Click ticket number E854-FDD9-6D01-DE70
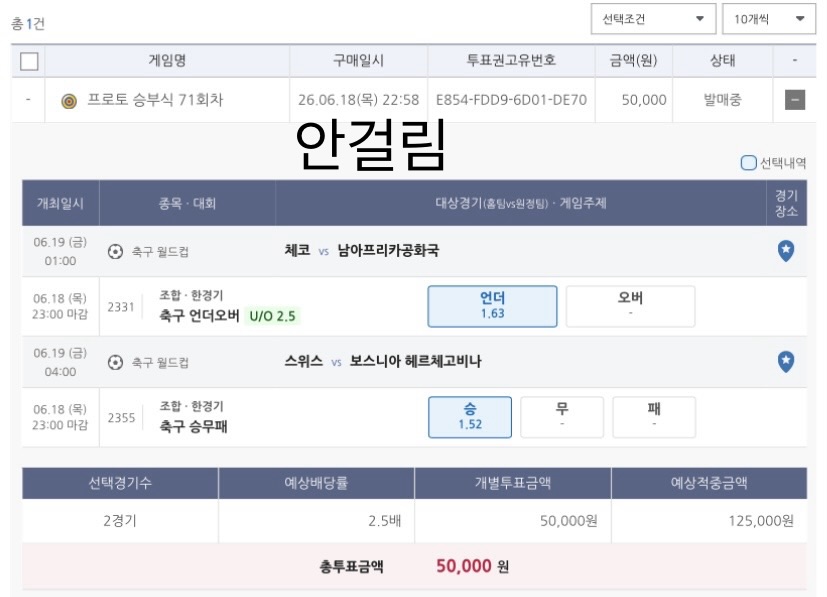This screenshot has width=827, height=597. [511, 100]
